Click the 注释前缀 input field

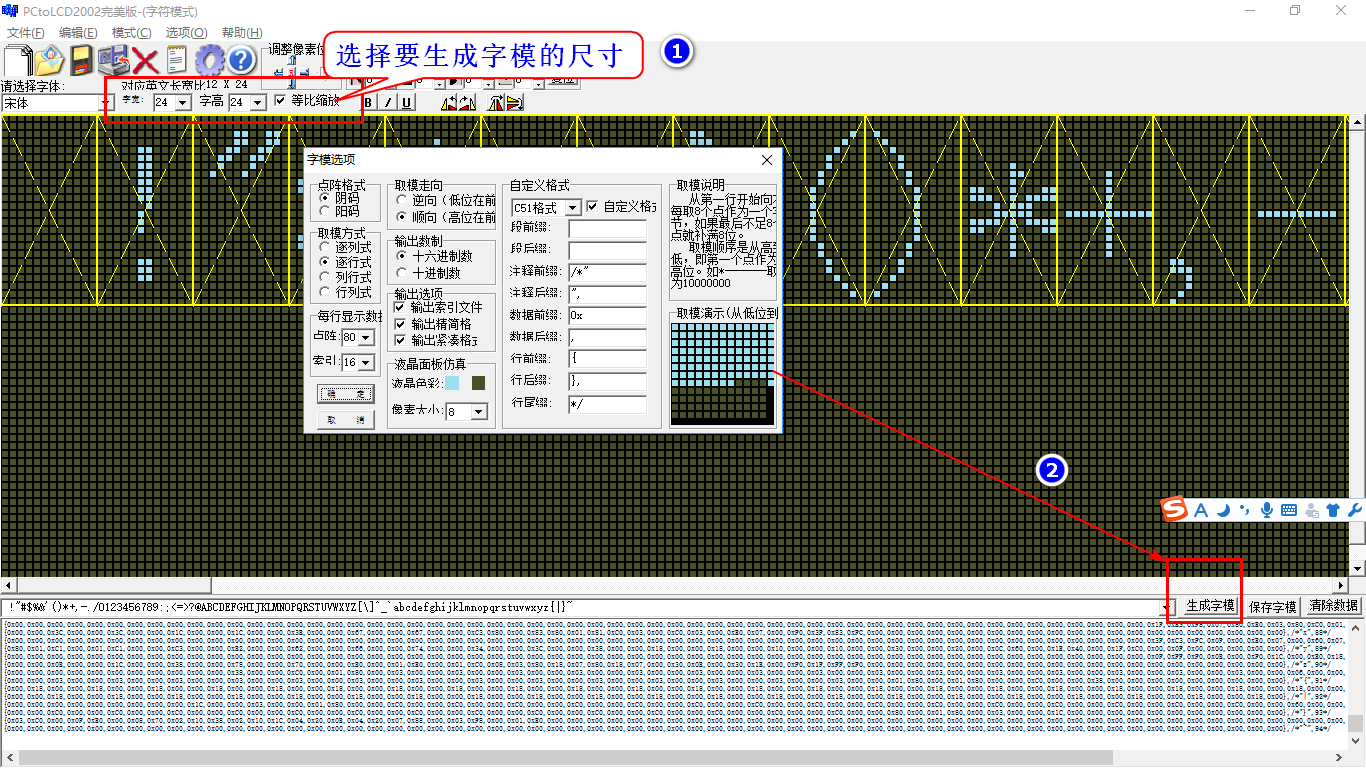(607, 272)
